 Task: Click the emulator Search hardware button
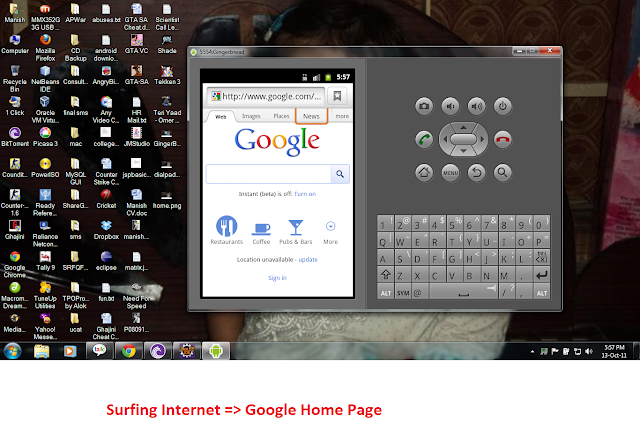[x=502, y=173]
